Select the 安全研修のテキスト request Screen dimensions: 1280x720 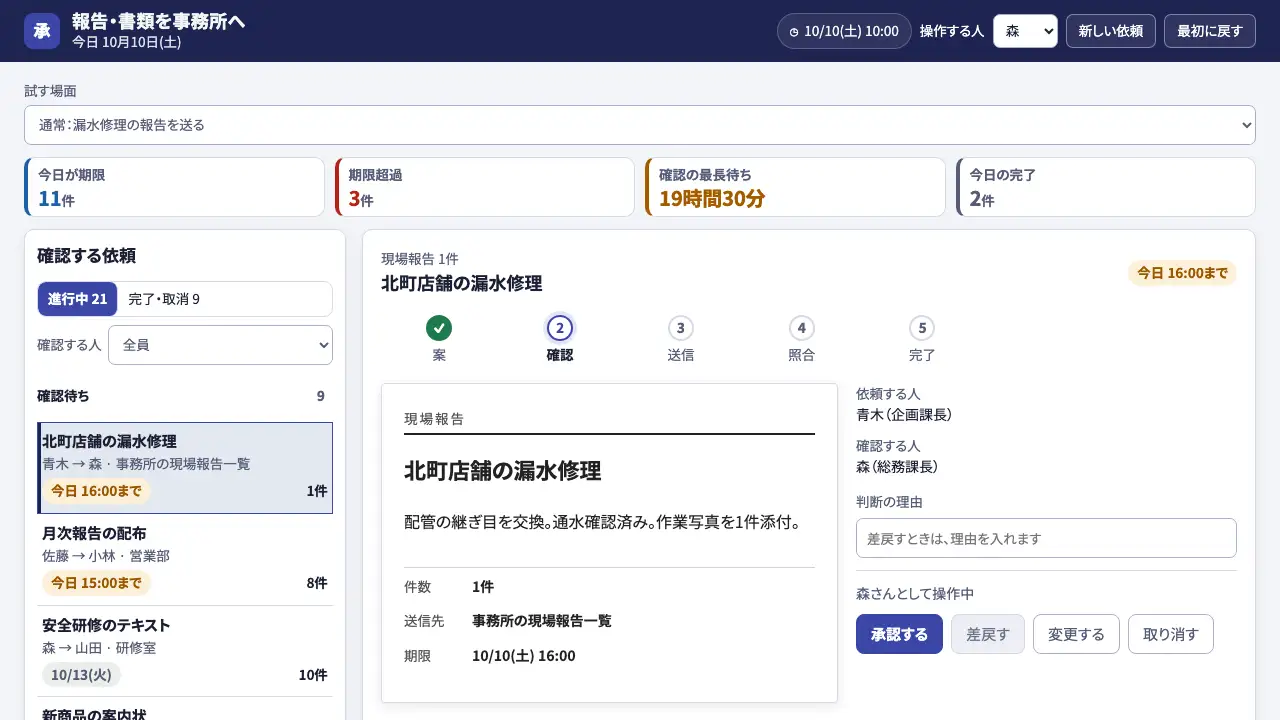coord(185,651)
